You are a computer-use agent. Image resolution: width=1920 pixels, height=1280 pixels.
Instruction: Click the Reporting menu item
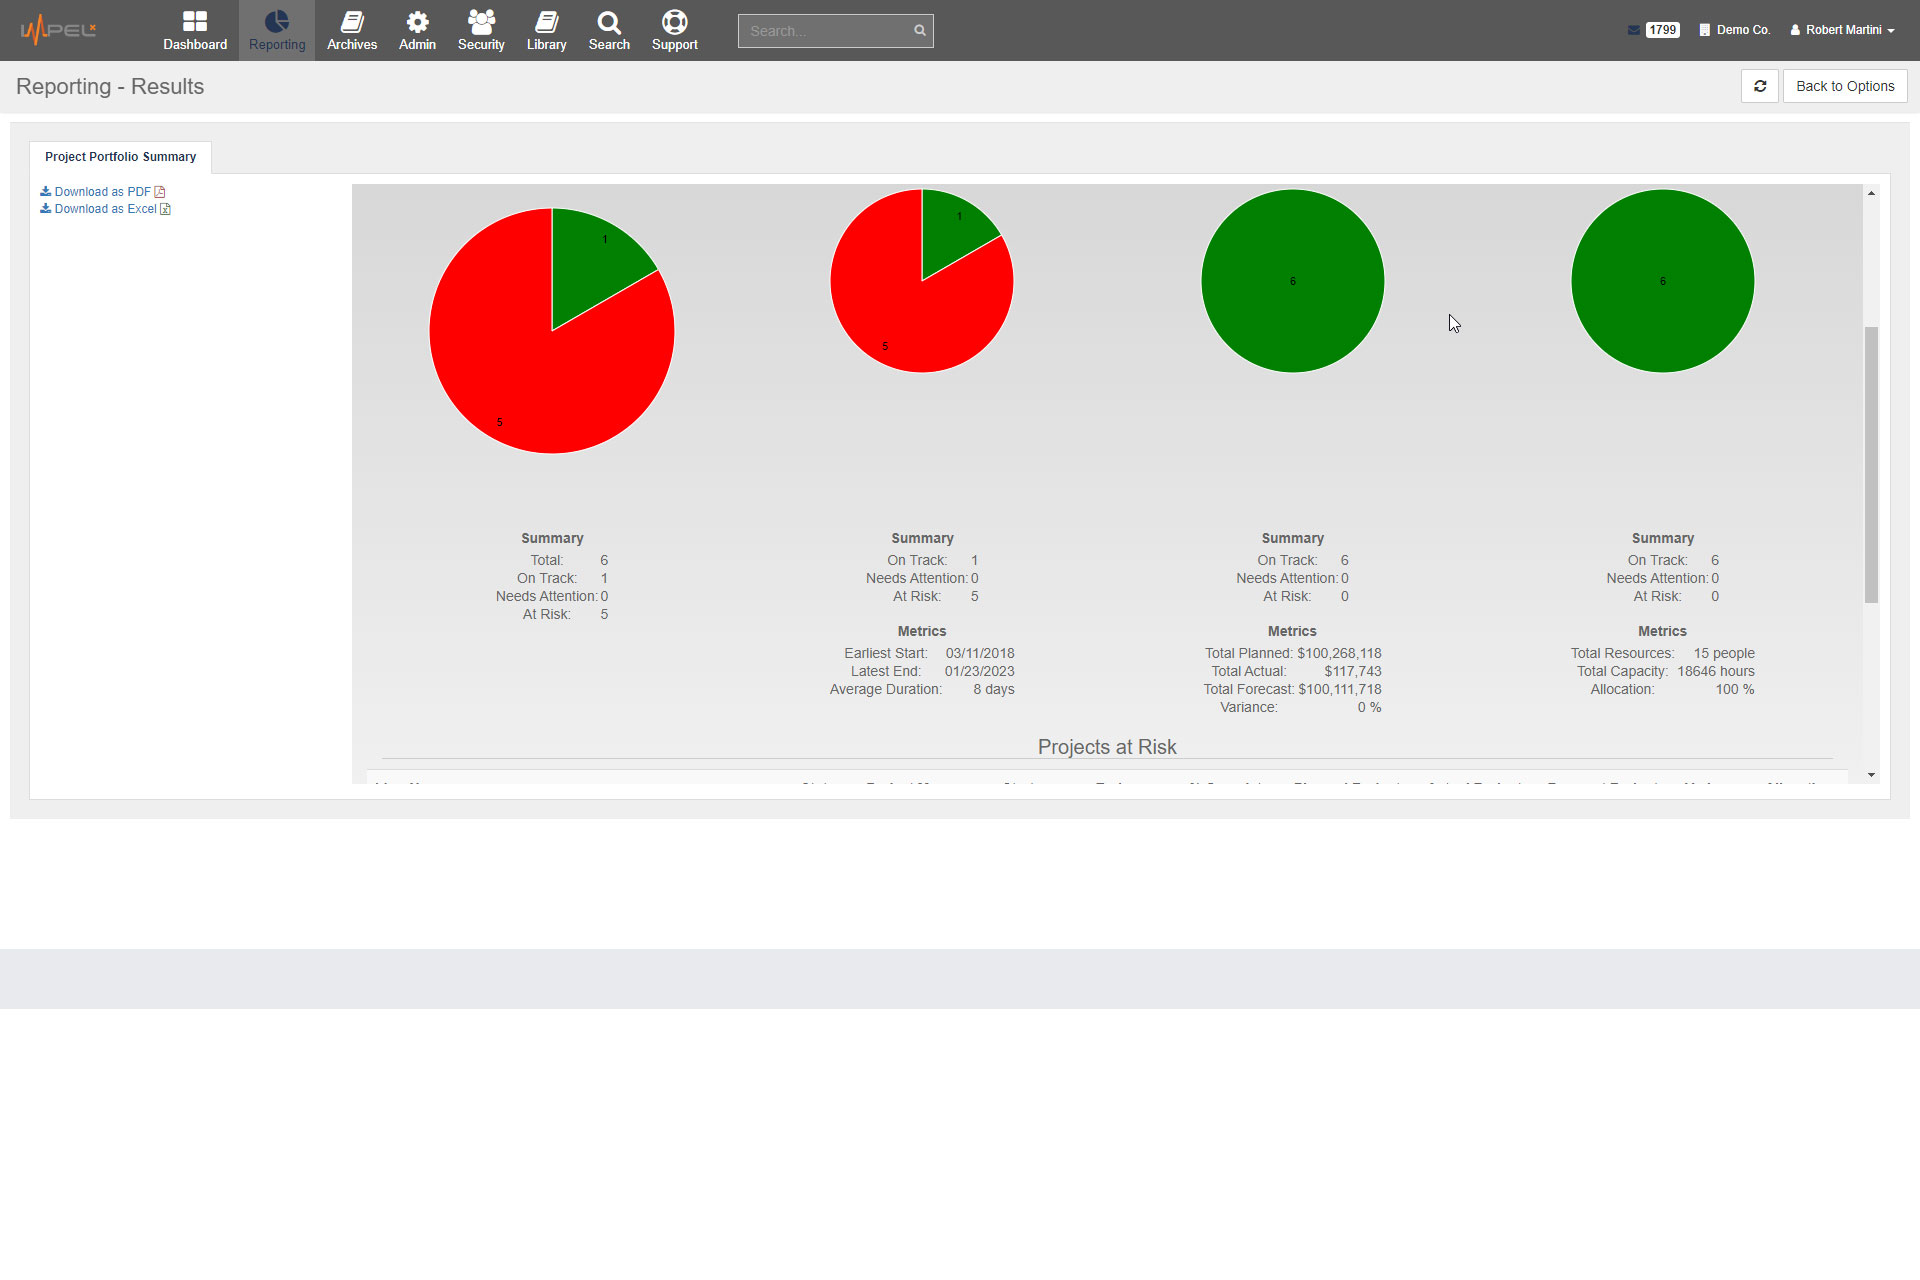[277, 30]
